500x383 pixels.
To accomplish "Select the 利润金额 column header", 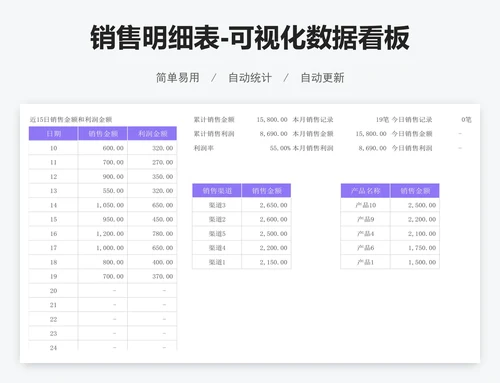I will (x=152, y=134).
